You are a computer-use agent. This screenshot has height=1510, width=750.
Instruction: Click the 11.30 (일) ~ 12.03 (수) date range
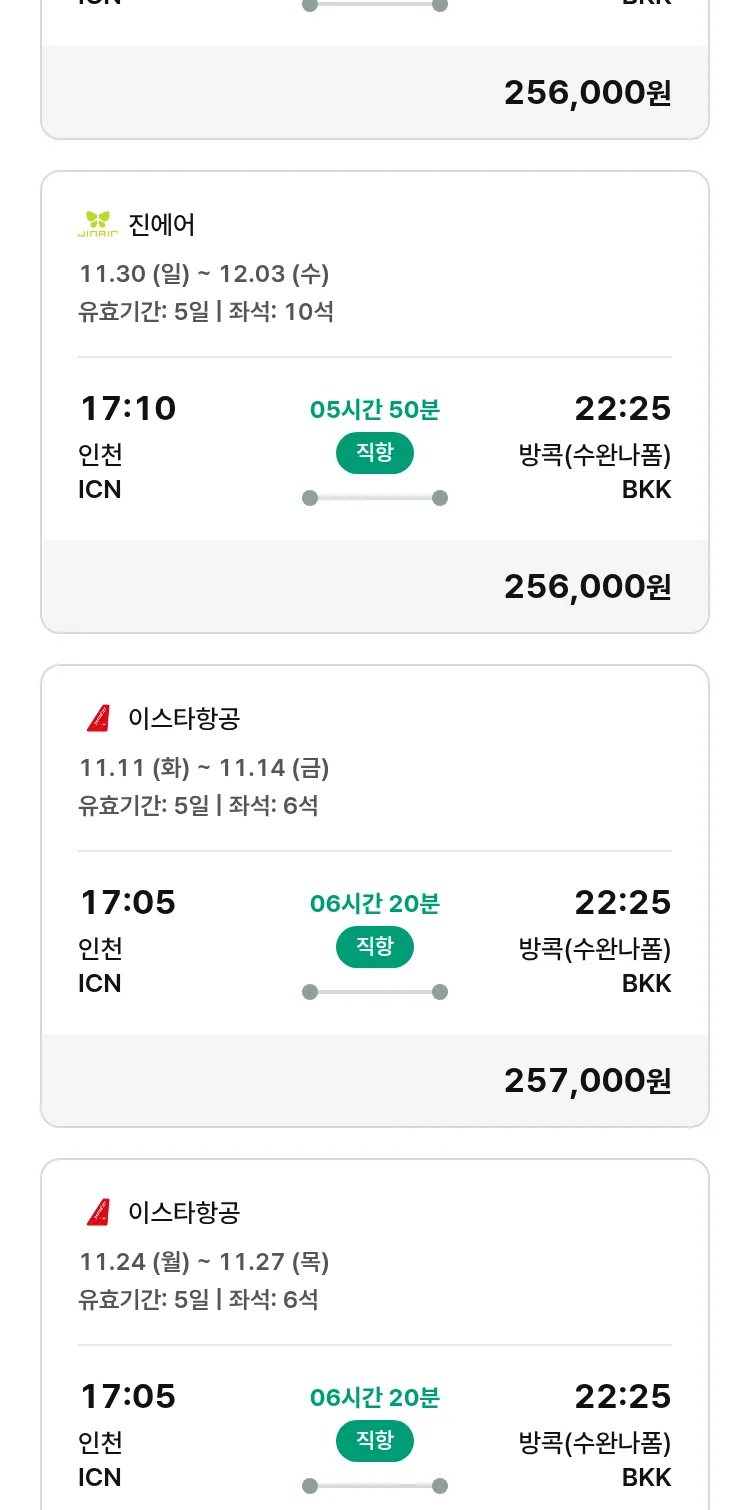click(204, 273)
